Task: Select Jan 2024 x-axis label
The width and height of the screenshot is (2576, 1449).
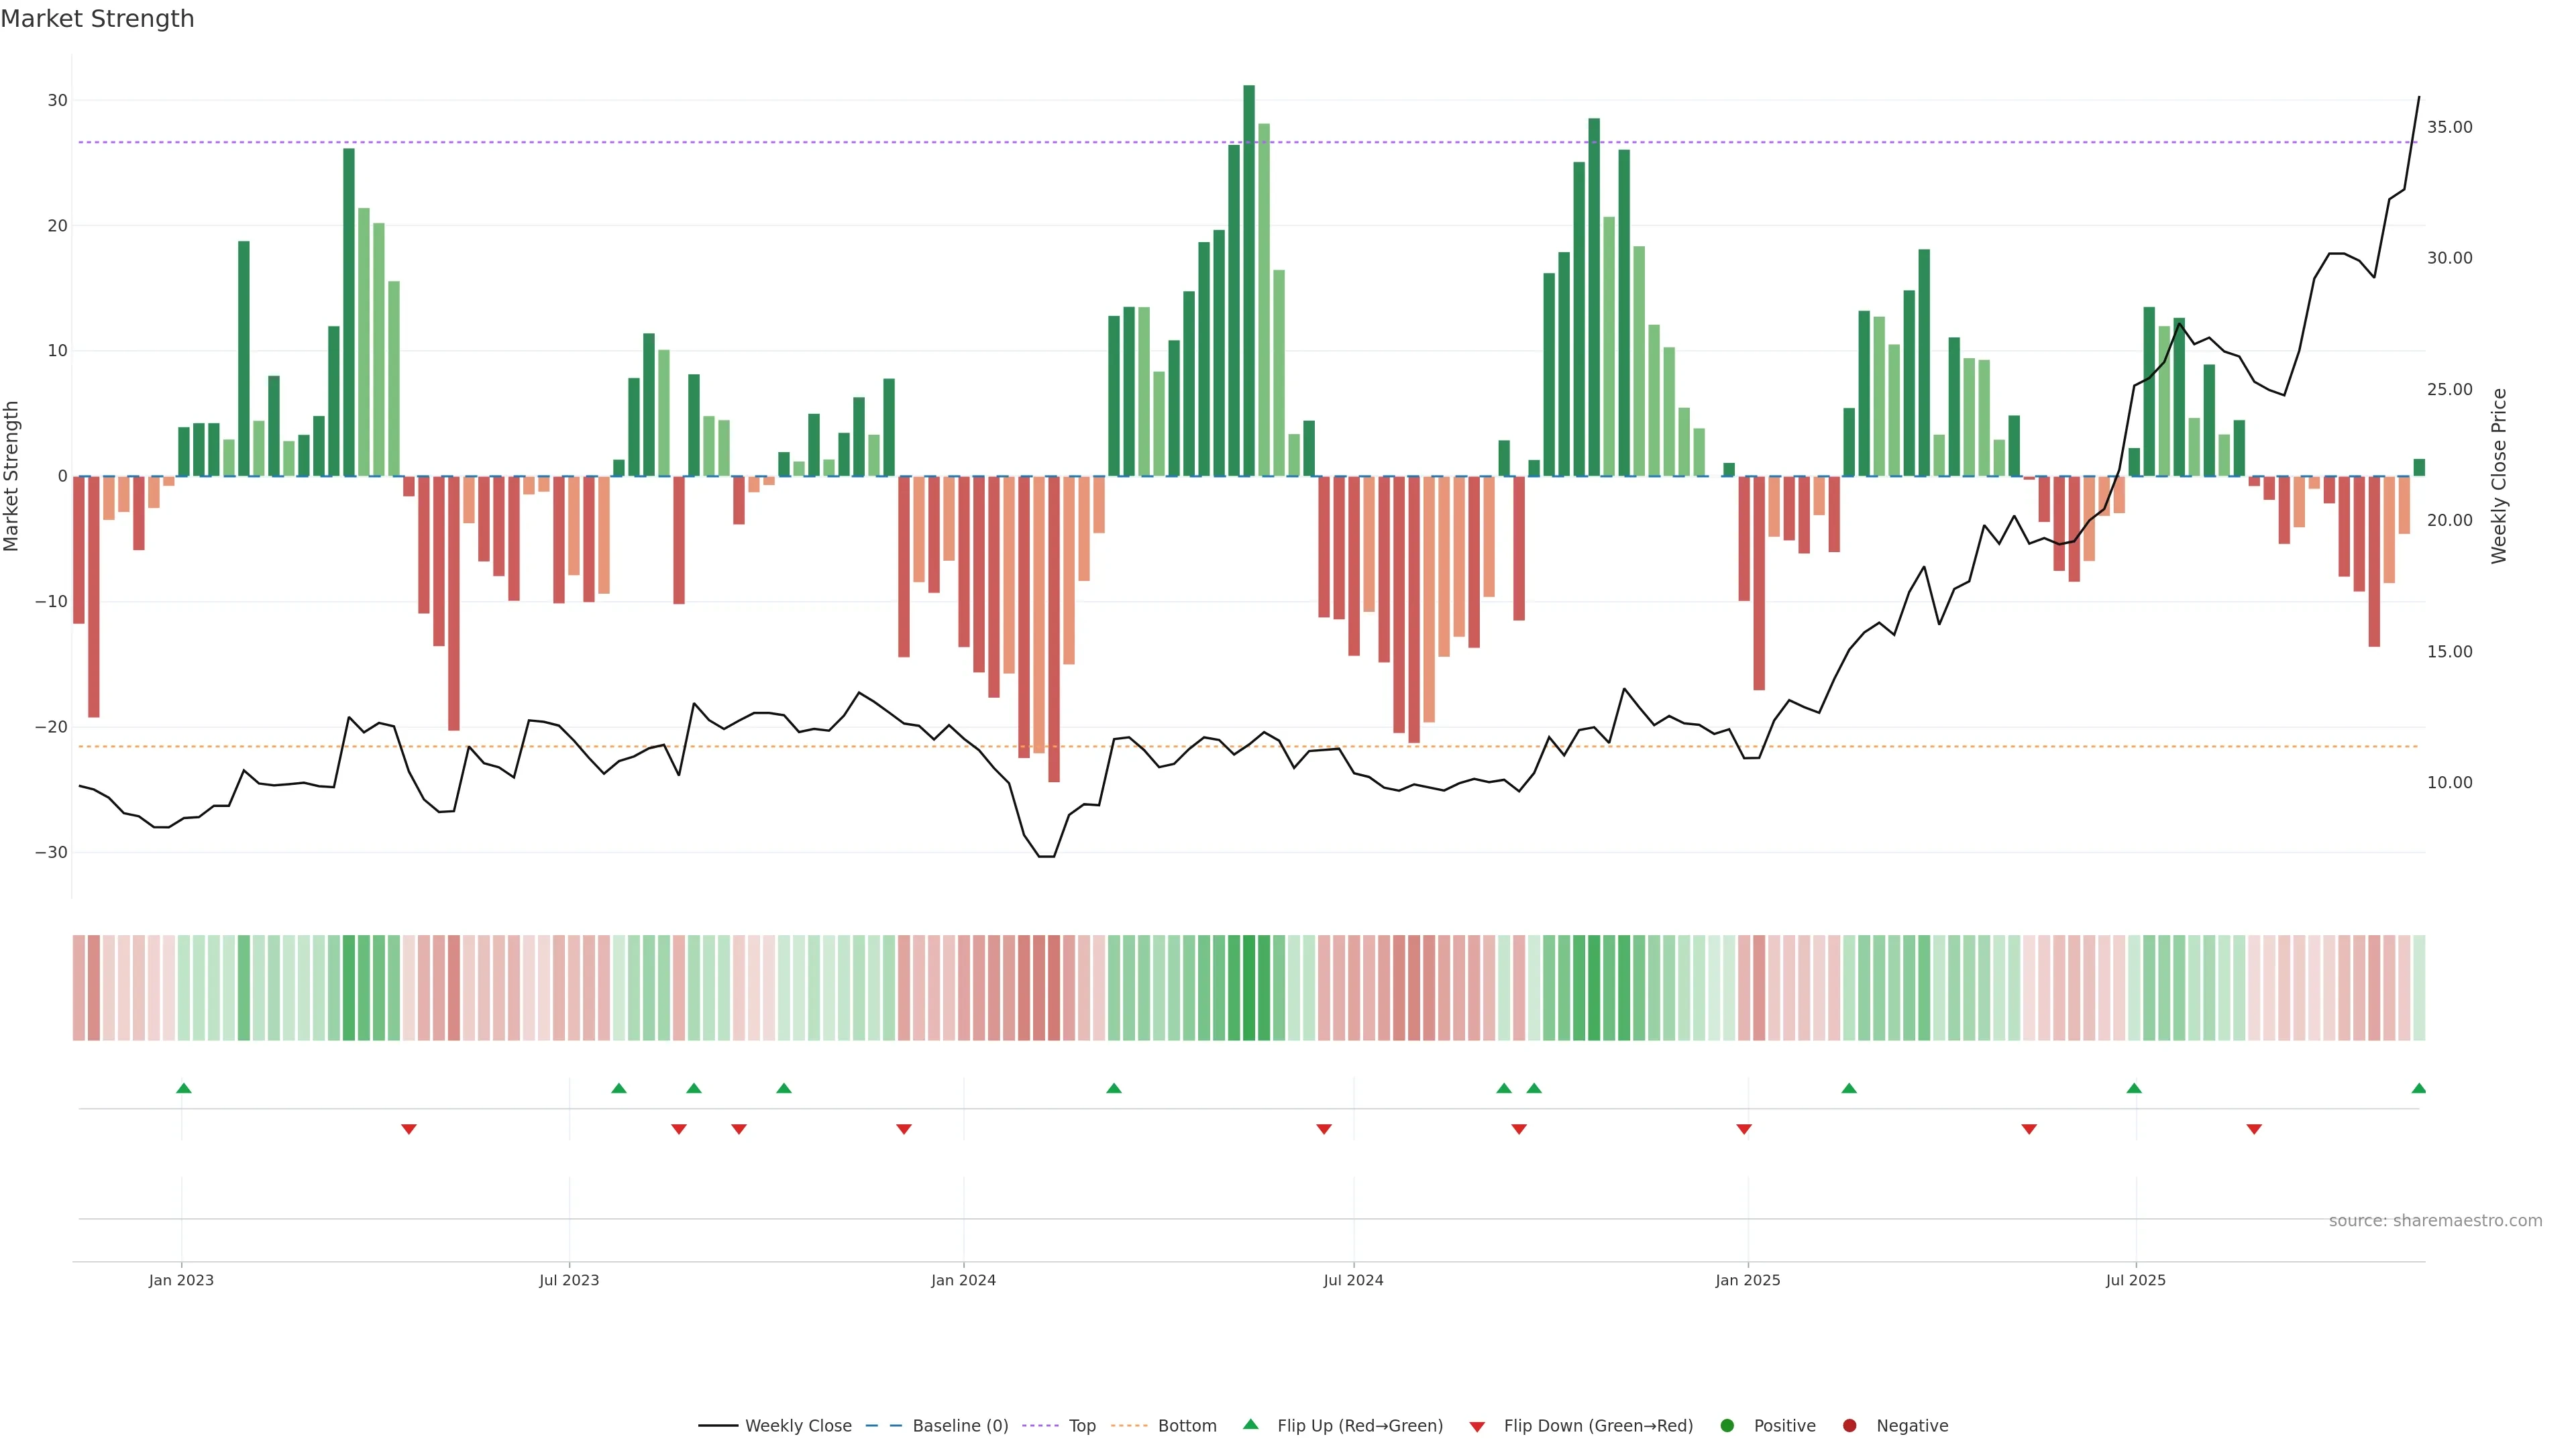Action: tap(963, 1280)
